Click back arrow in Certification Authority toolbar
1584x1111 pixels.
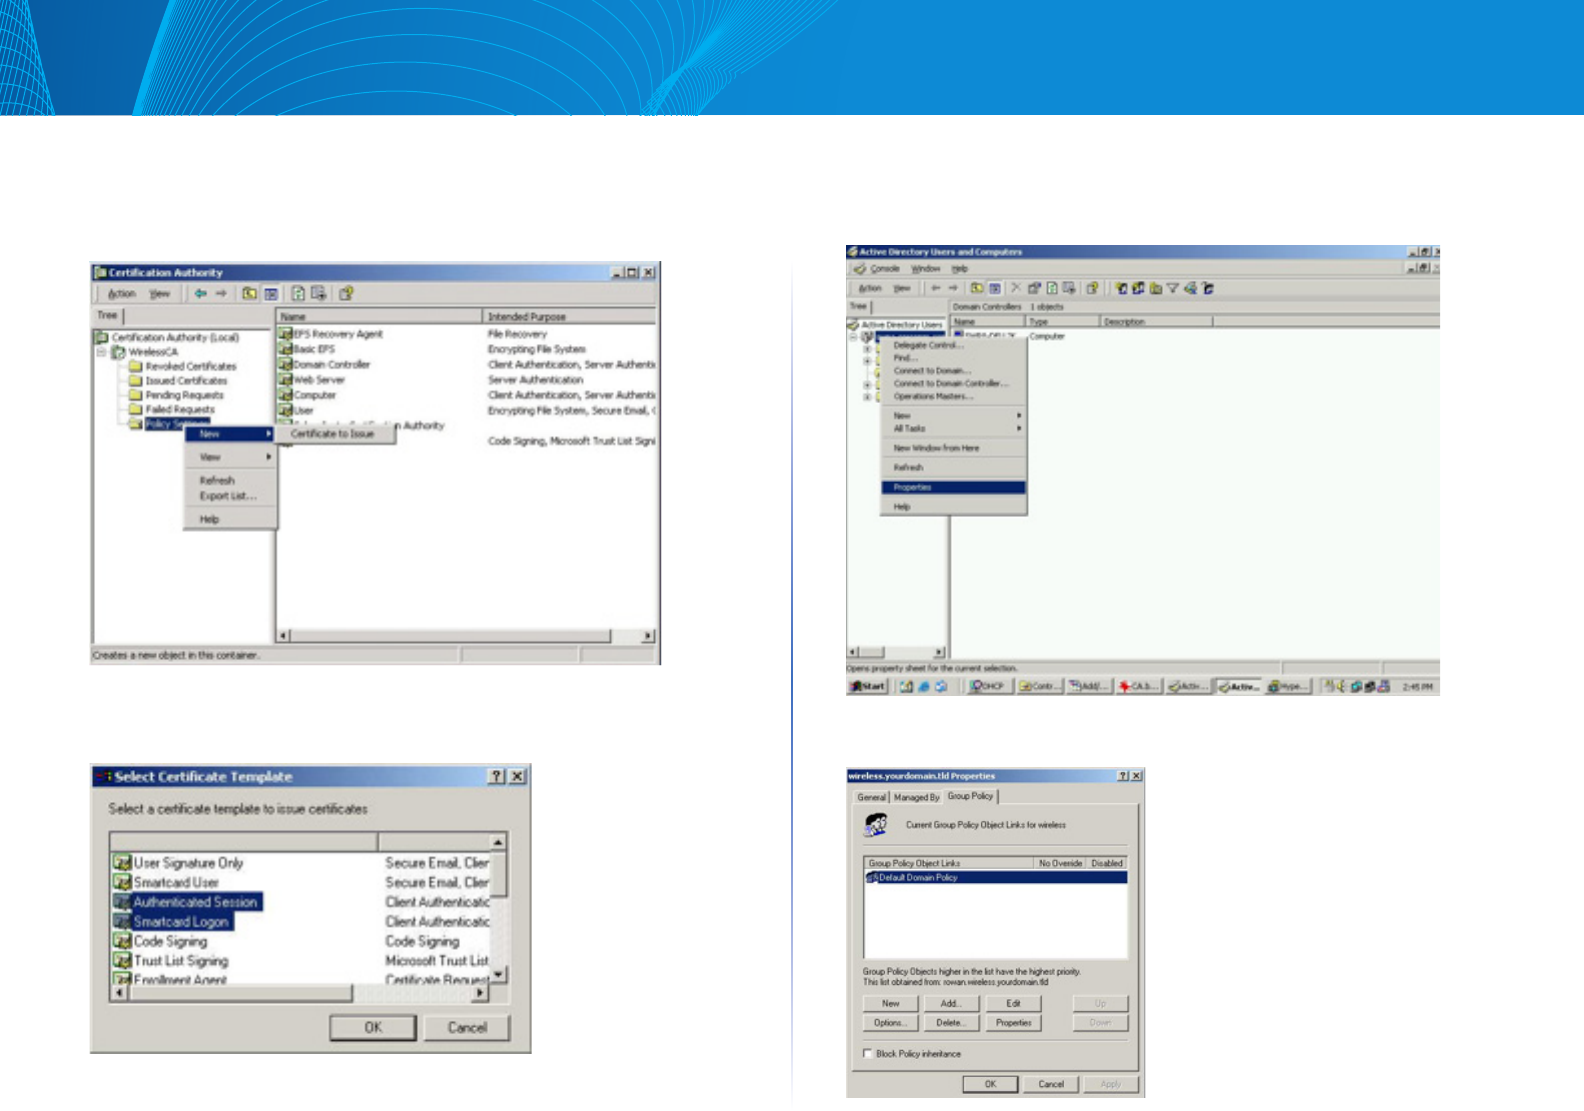(x=201, y=294)
